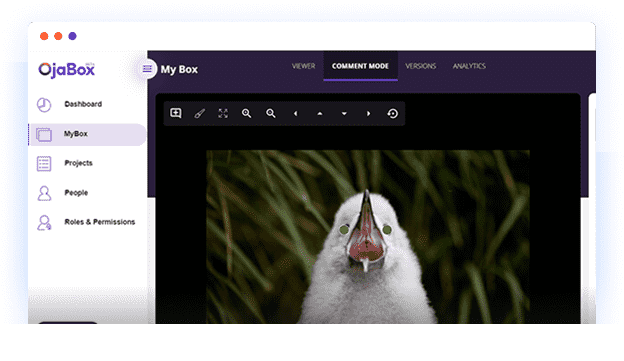This screenshot has height=361, width=624.
Task: Pan image left with arrow
Action: (x=295, y=113)
